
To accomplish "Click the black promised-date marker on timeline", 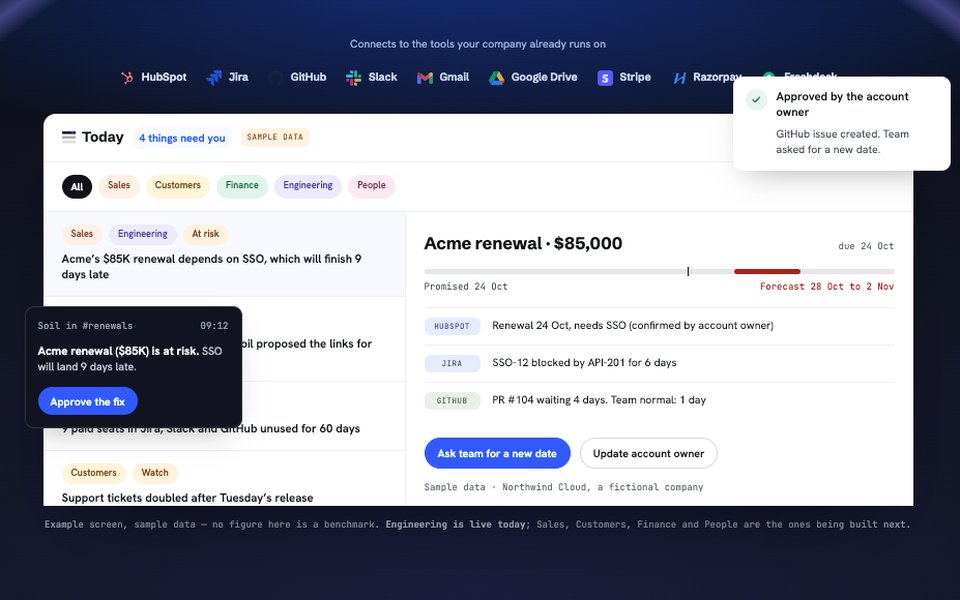I will point(688,271).
